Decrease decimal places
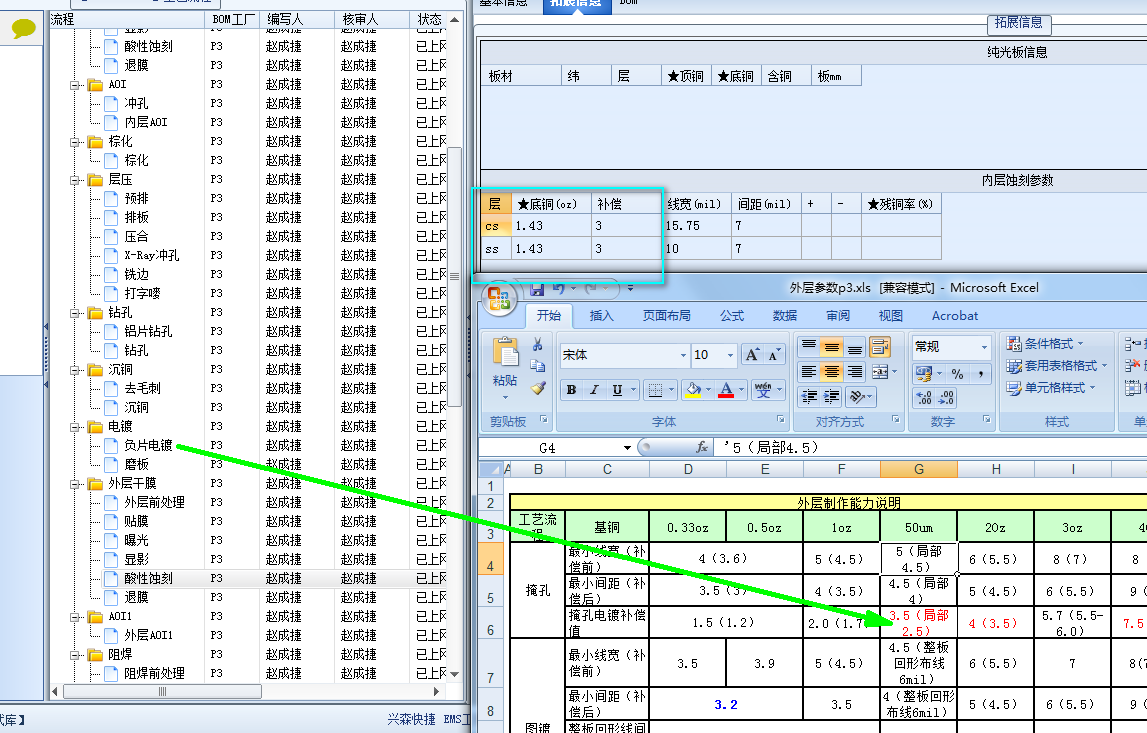The height and width of the screenshot is (733, 1147). [946, 397]
